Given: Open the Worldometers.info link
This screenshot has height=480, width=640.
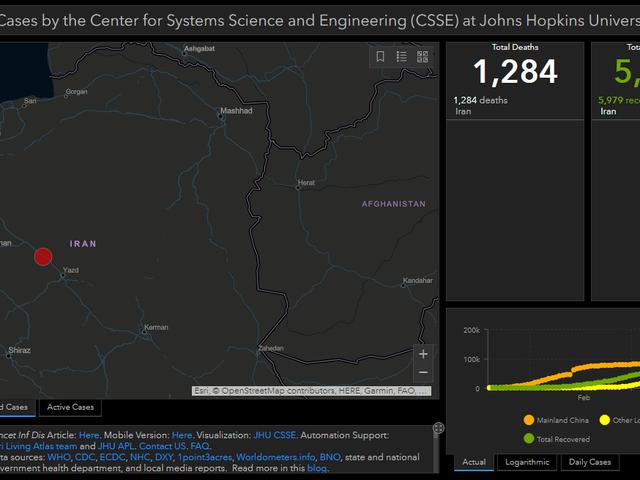Looking at the screenshot, I should (x=276, y=457).
